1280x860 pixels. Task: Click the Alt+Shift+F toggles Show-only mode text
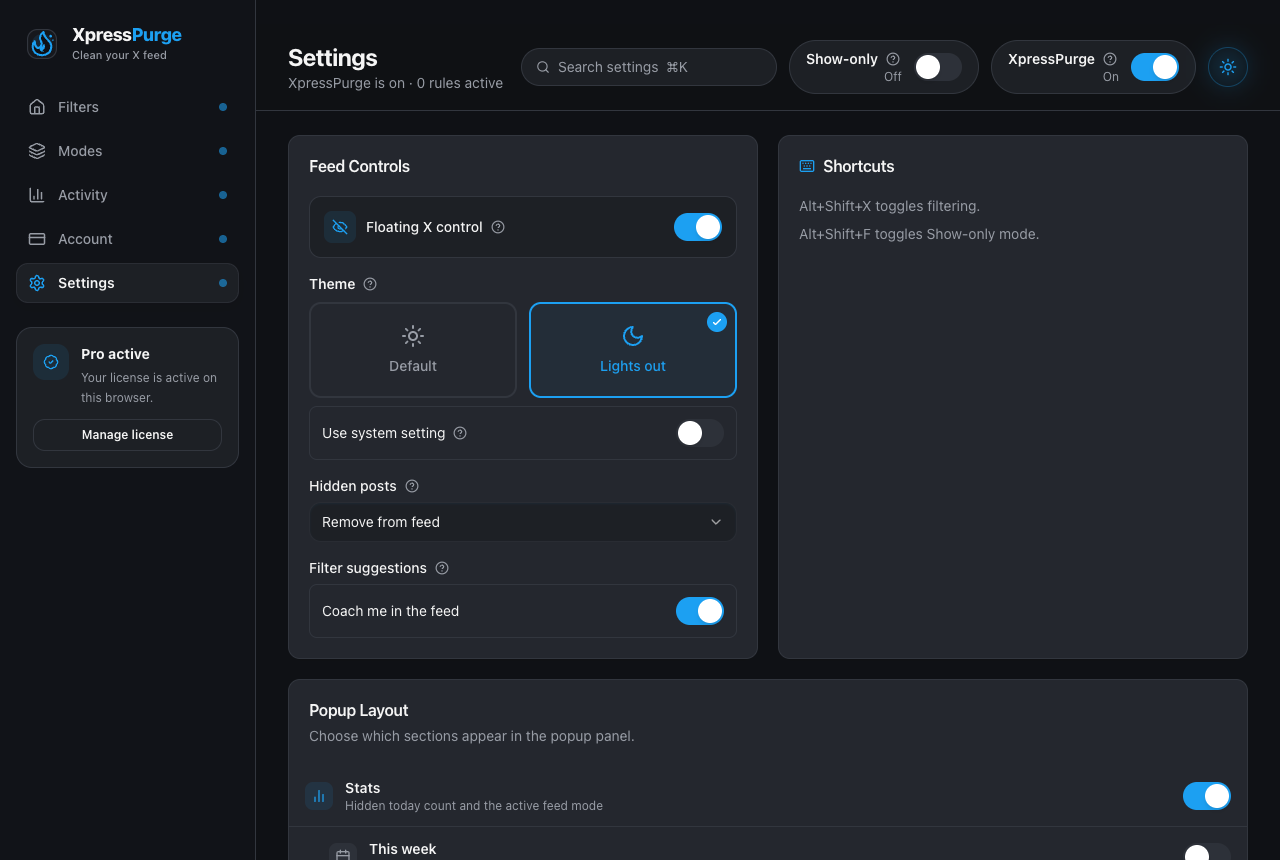coord(919,234)
